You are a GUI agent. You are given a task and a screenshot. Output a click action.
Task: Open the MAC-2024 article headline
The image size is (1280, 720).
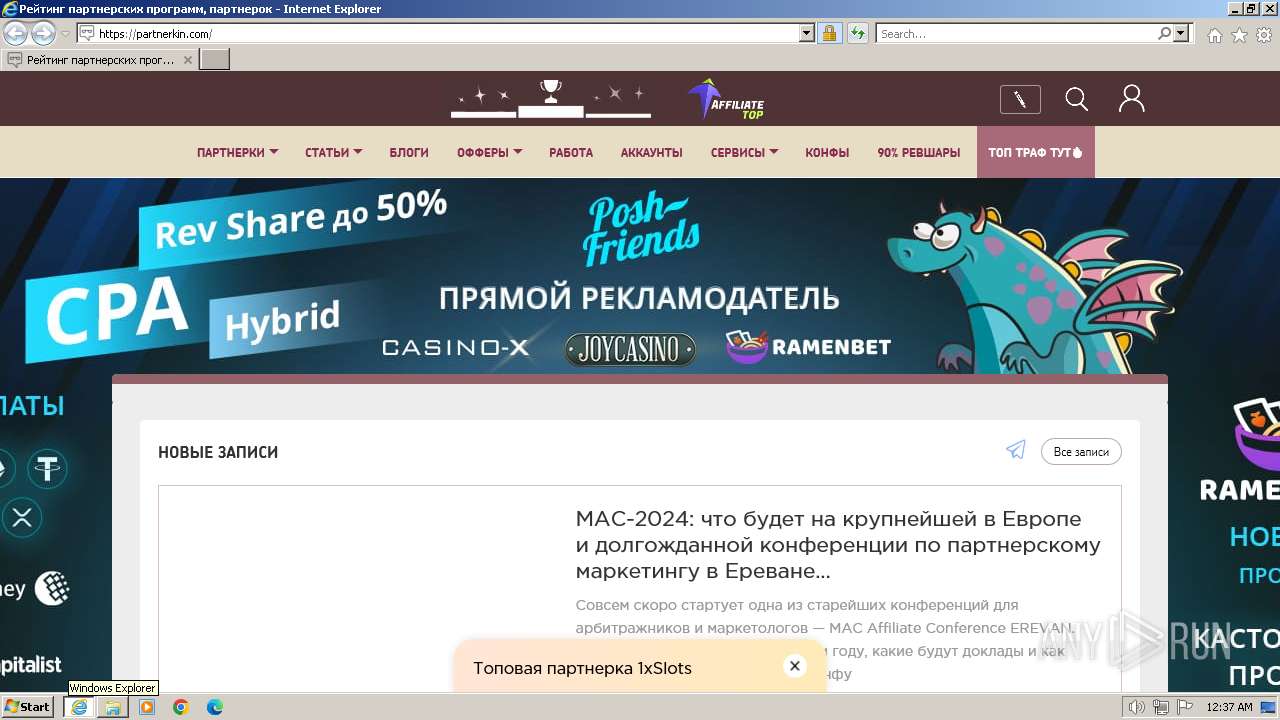[x=838, y=545]
